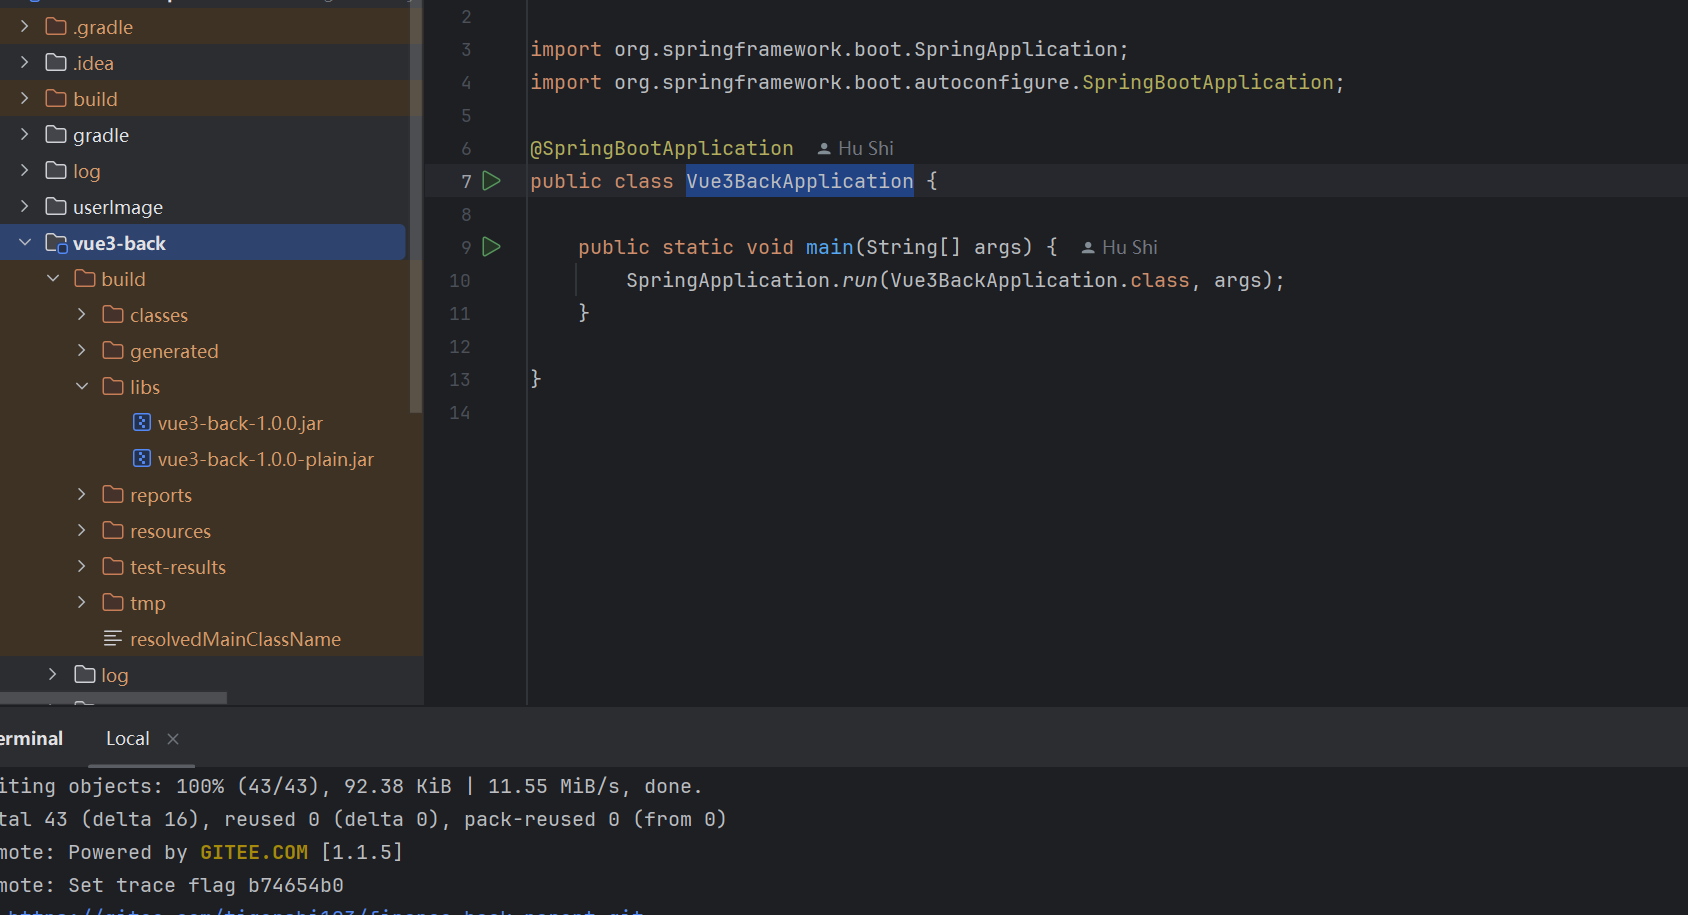Click the Terminal panel title
1688x915 pixels.
pyautogui.click(x=31, y=739)
